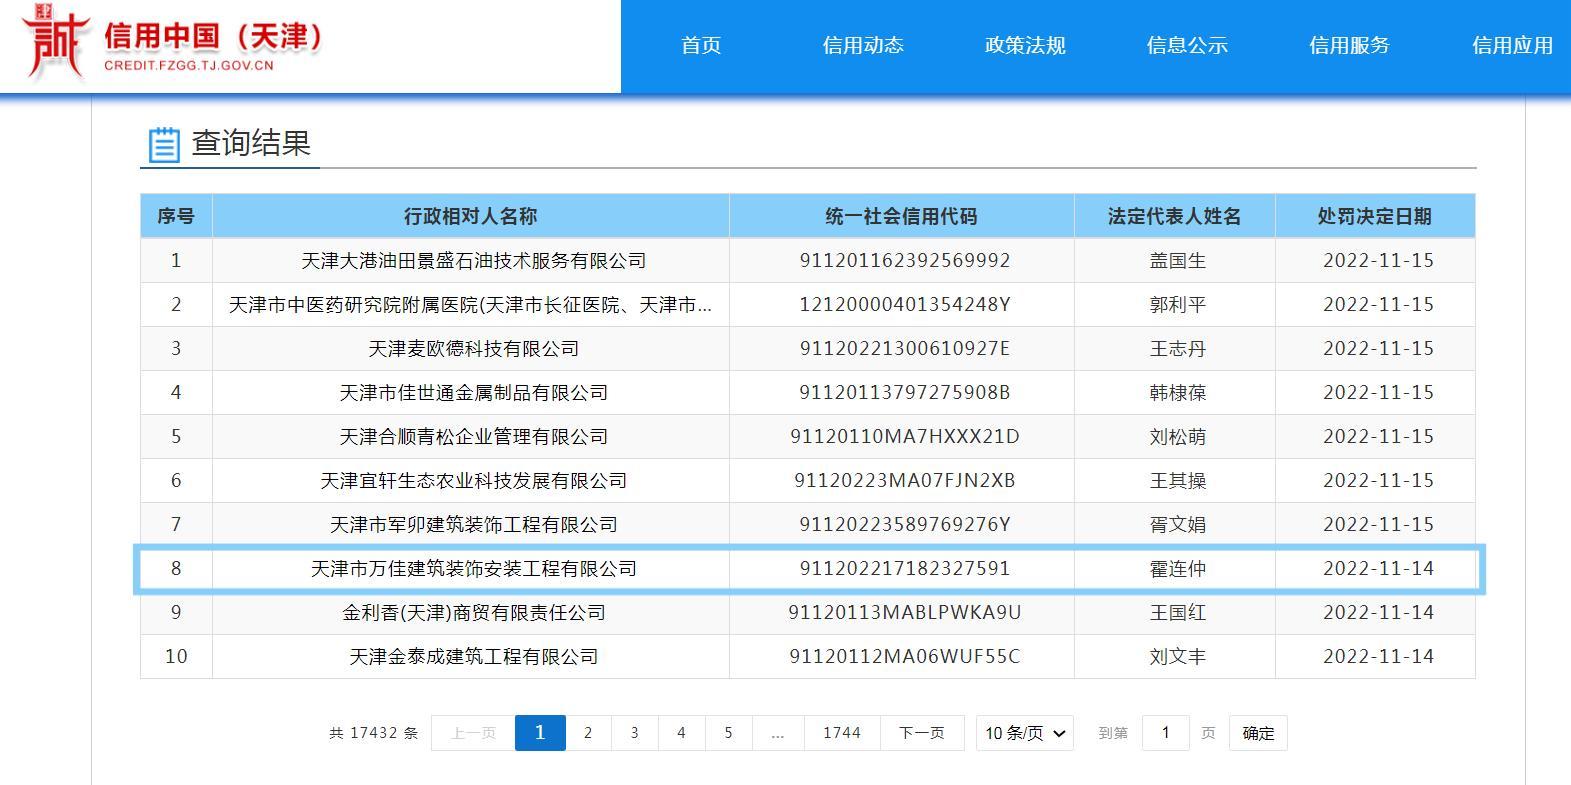
Task: Open 天津市军卯建筑装饰工程有限公司 record
Action: 474,525
